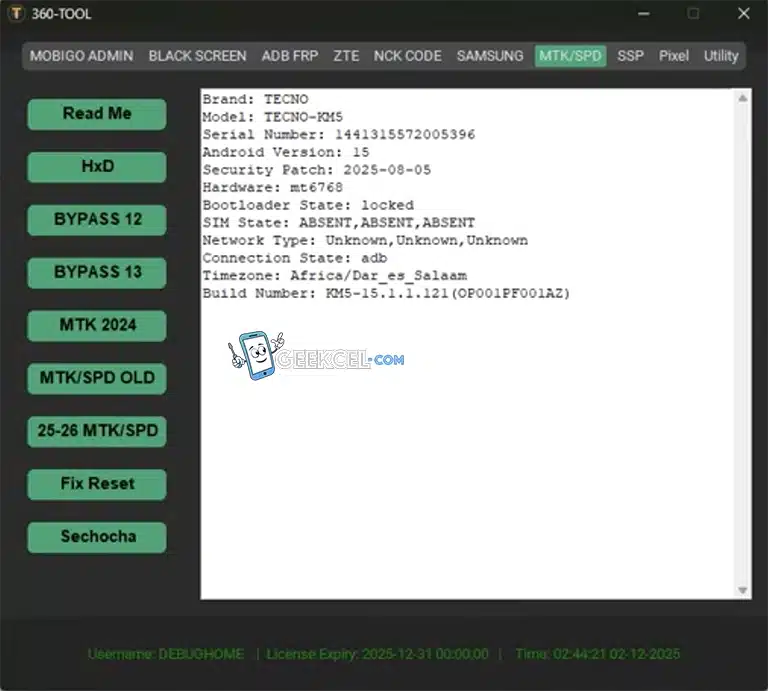768x691 pixels.
Task: Click the Fix Reset button
Action: [x=97, y=484]
